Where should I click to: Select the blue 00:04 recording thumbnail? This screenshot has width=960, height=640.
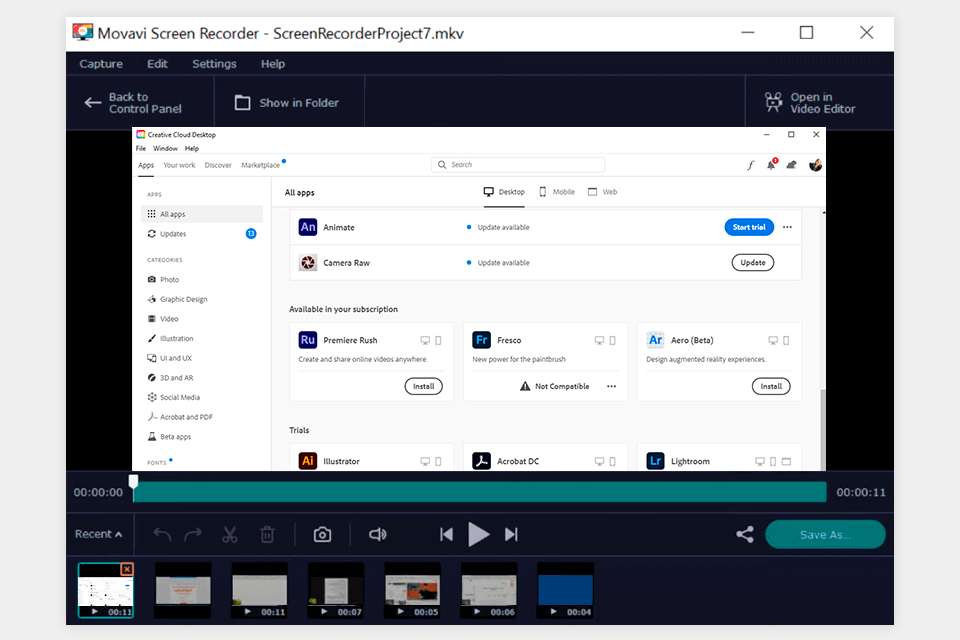pos(565,590)
